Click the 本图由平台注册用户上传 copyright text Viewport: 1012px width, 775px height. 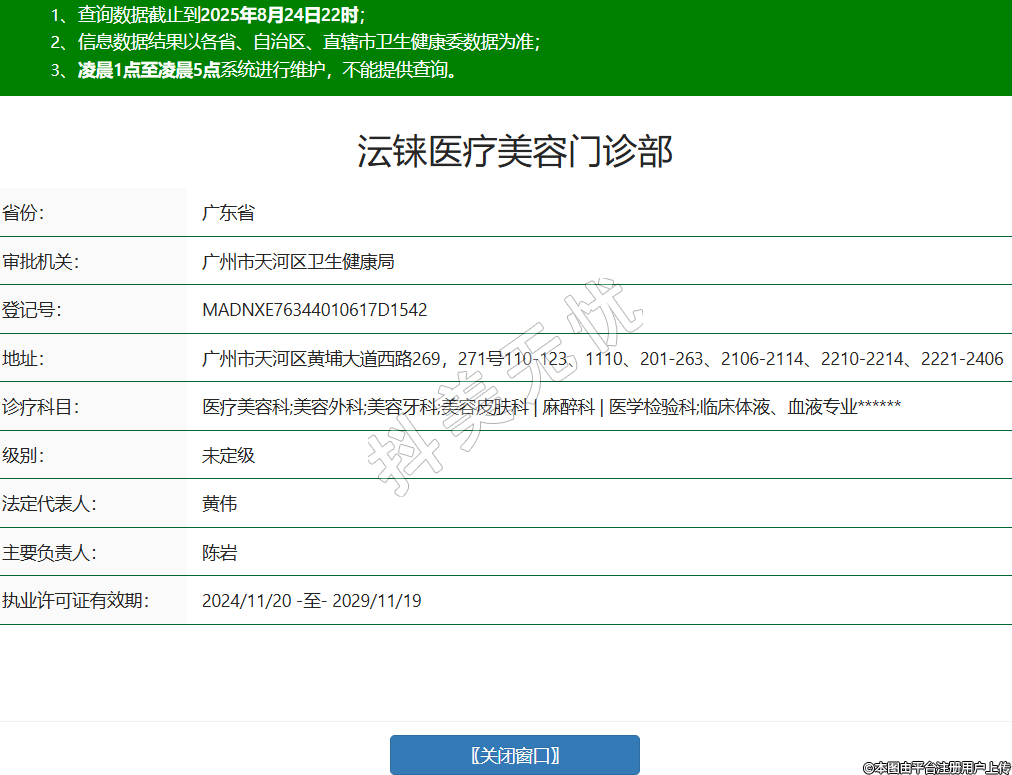click(x=936, y=767)
